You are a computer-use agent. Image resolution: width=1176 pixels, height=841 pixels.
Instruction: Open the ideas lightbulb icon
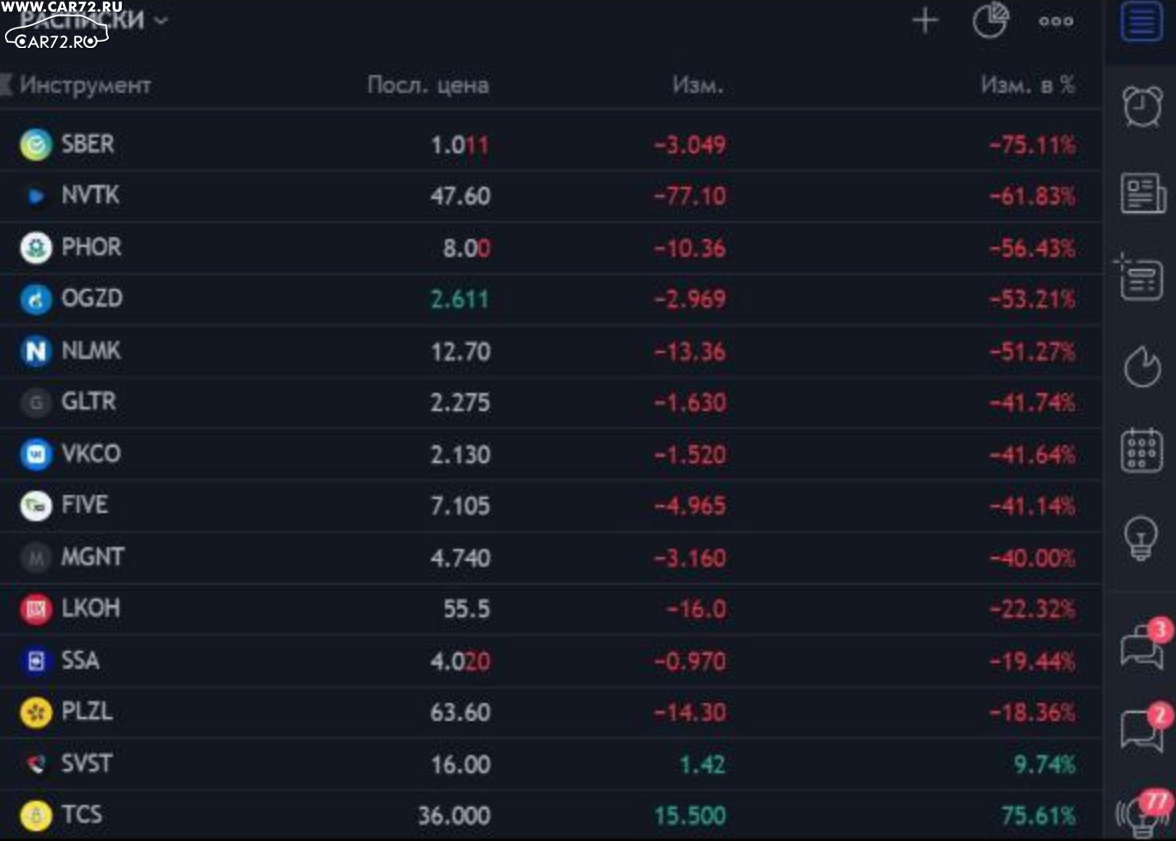coord(1141,537)
